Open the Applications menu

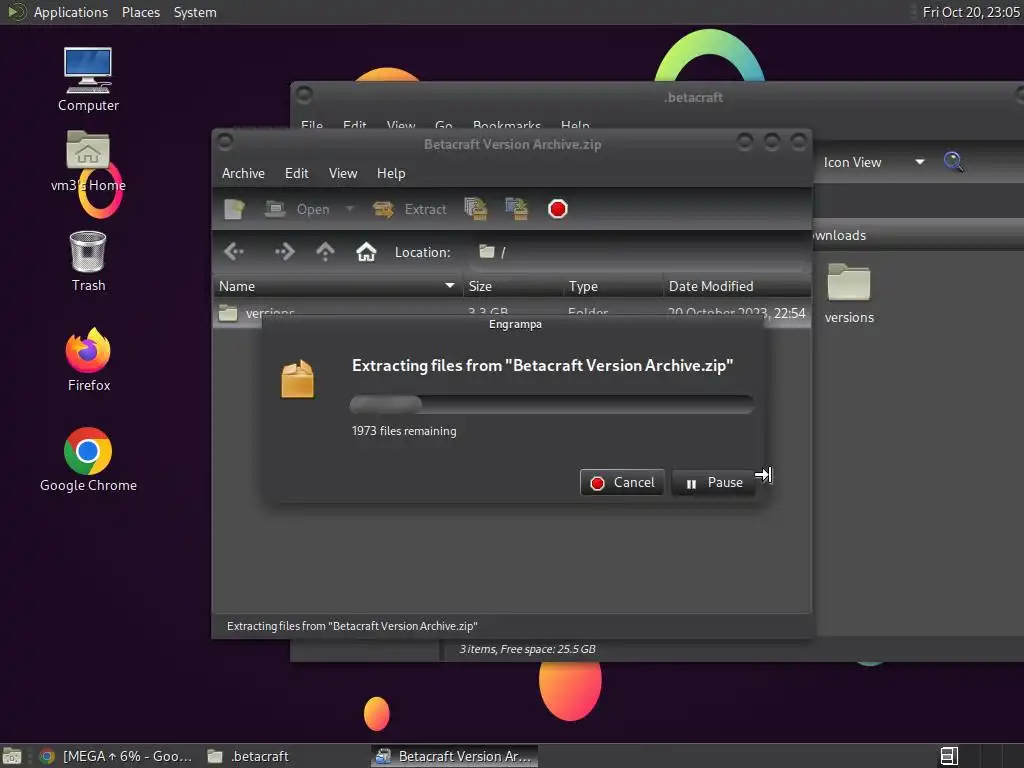(71, 12)
